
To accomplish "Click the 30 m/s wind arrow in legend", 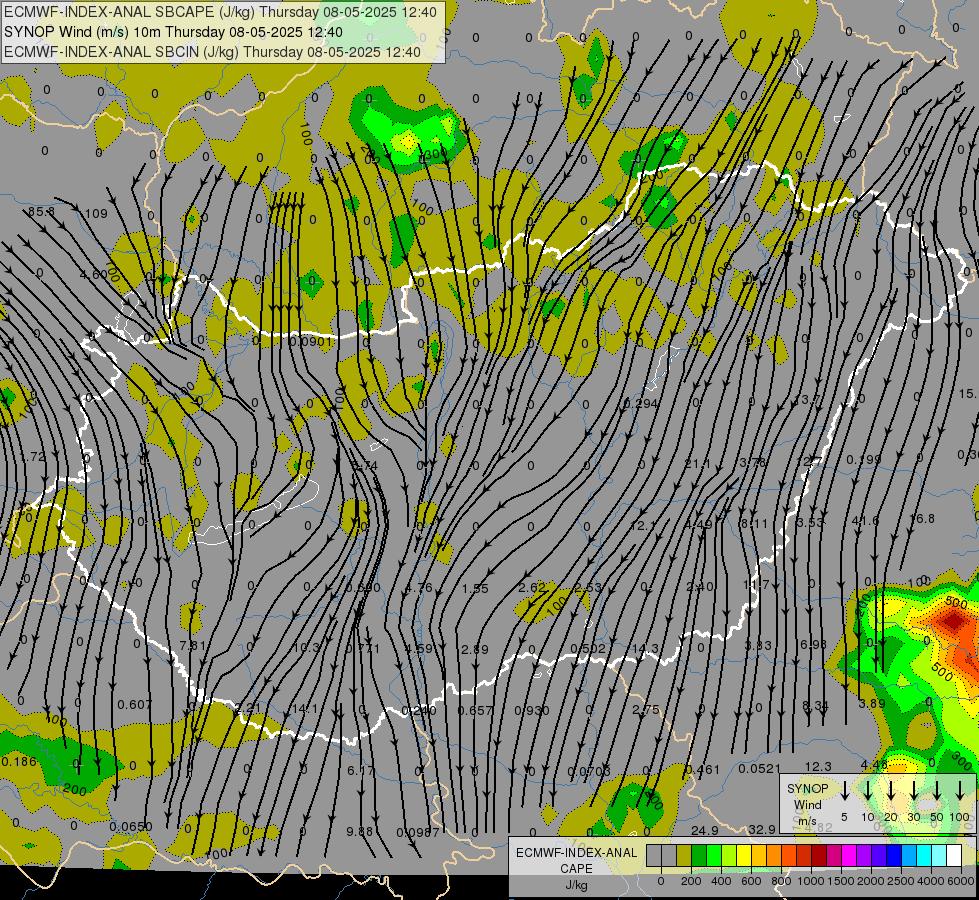I will click(x=914, y=791).
